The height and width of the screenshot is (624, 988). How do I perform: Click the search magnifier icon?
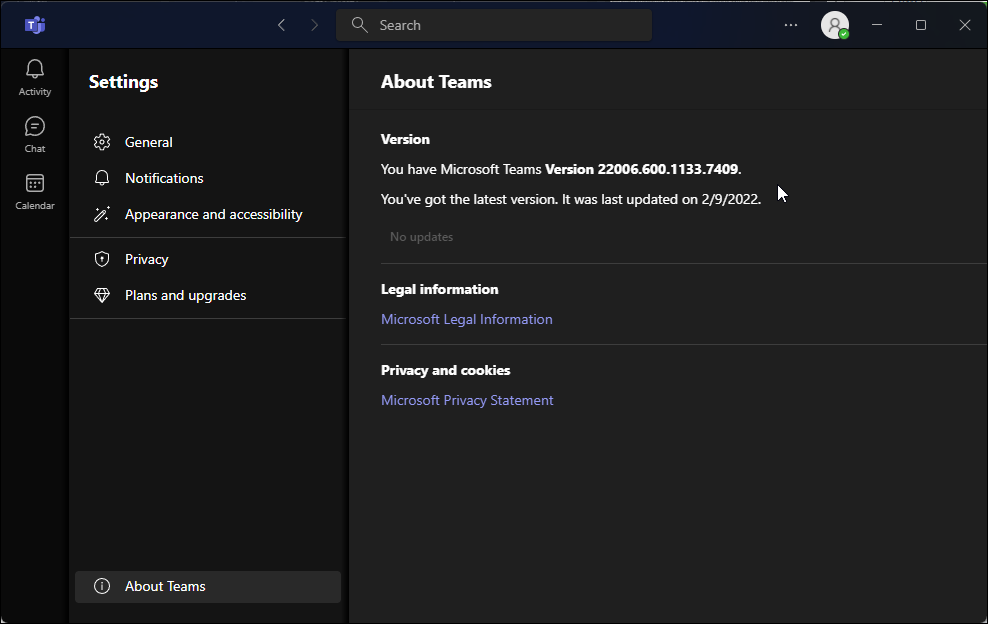click(359, 24)
